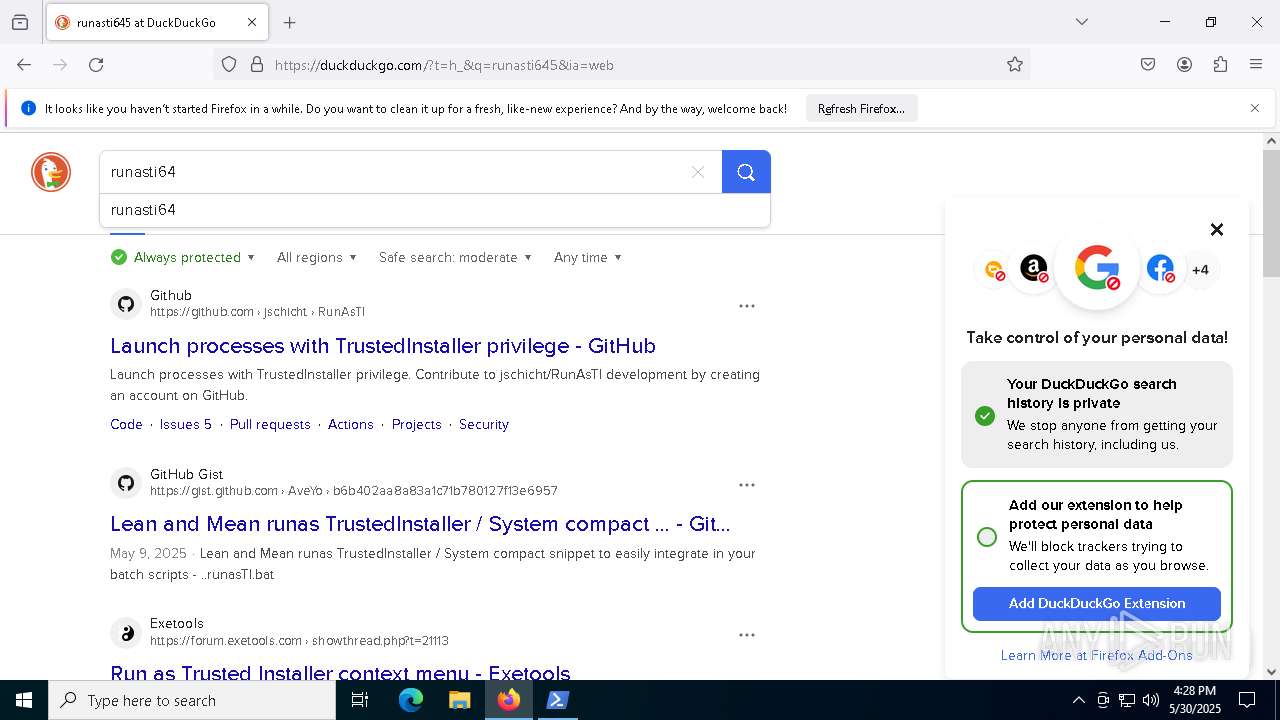
Task: Click the Refresh Firefox button
Action: tap(861, 109)
